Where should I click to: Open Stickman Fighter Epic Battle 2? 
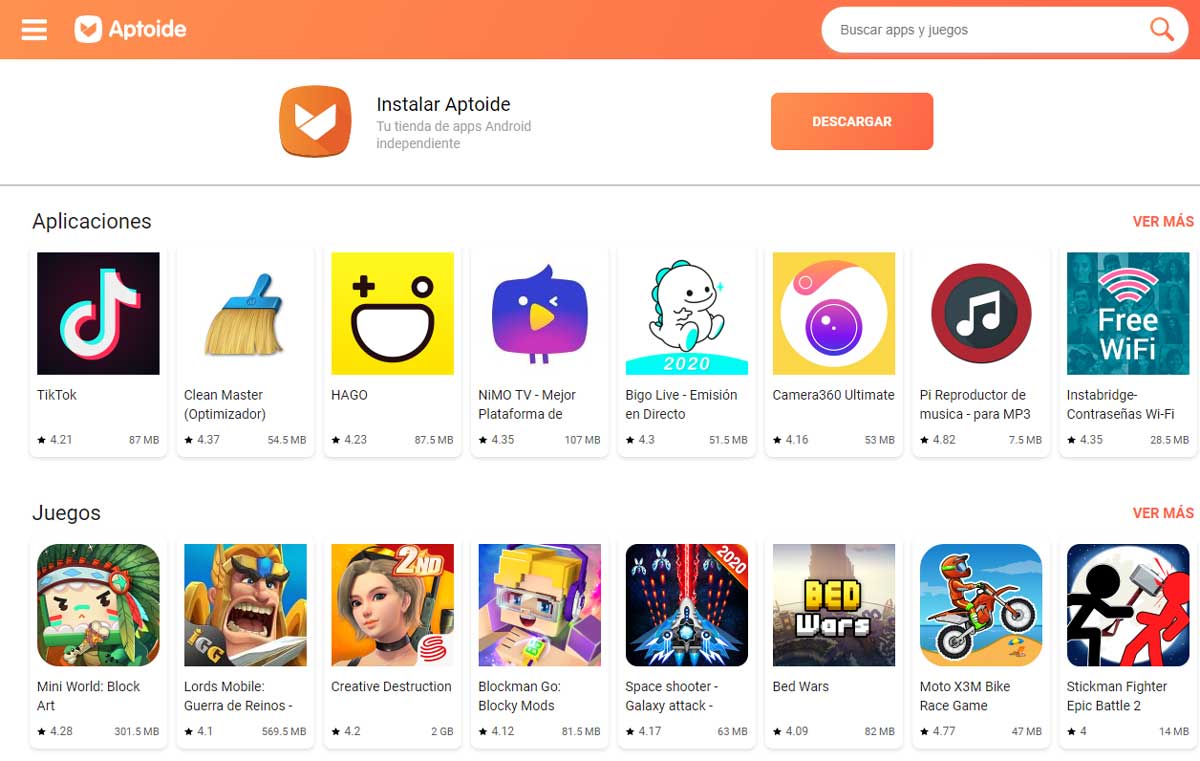click(x=1128, y=605)
